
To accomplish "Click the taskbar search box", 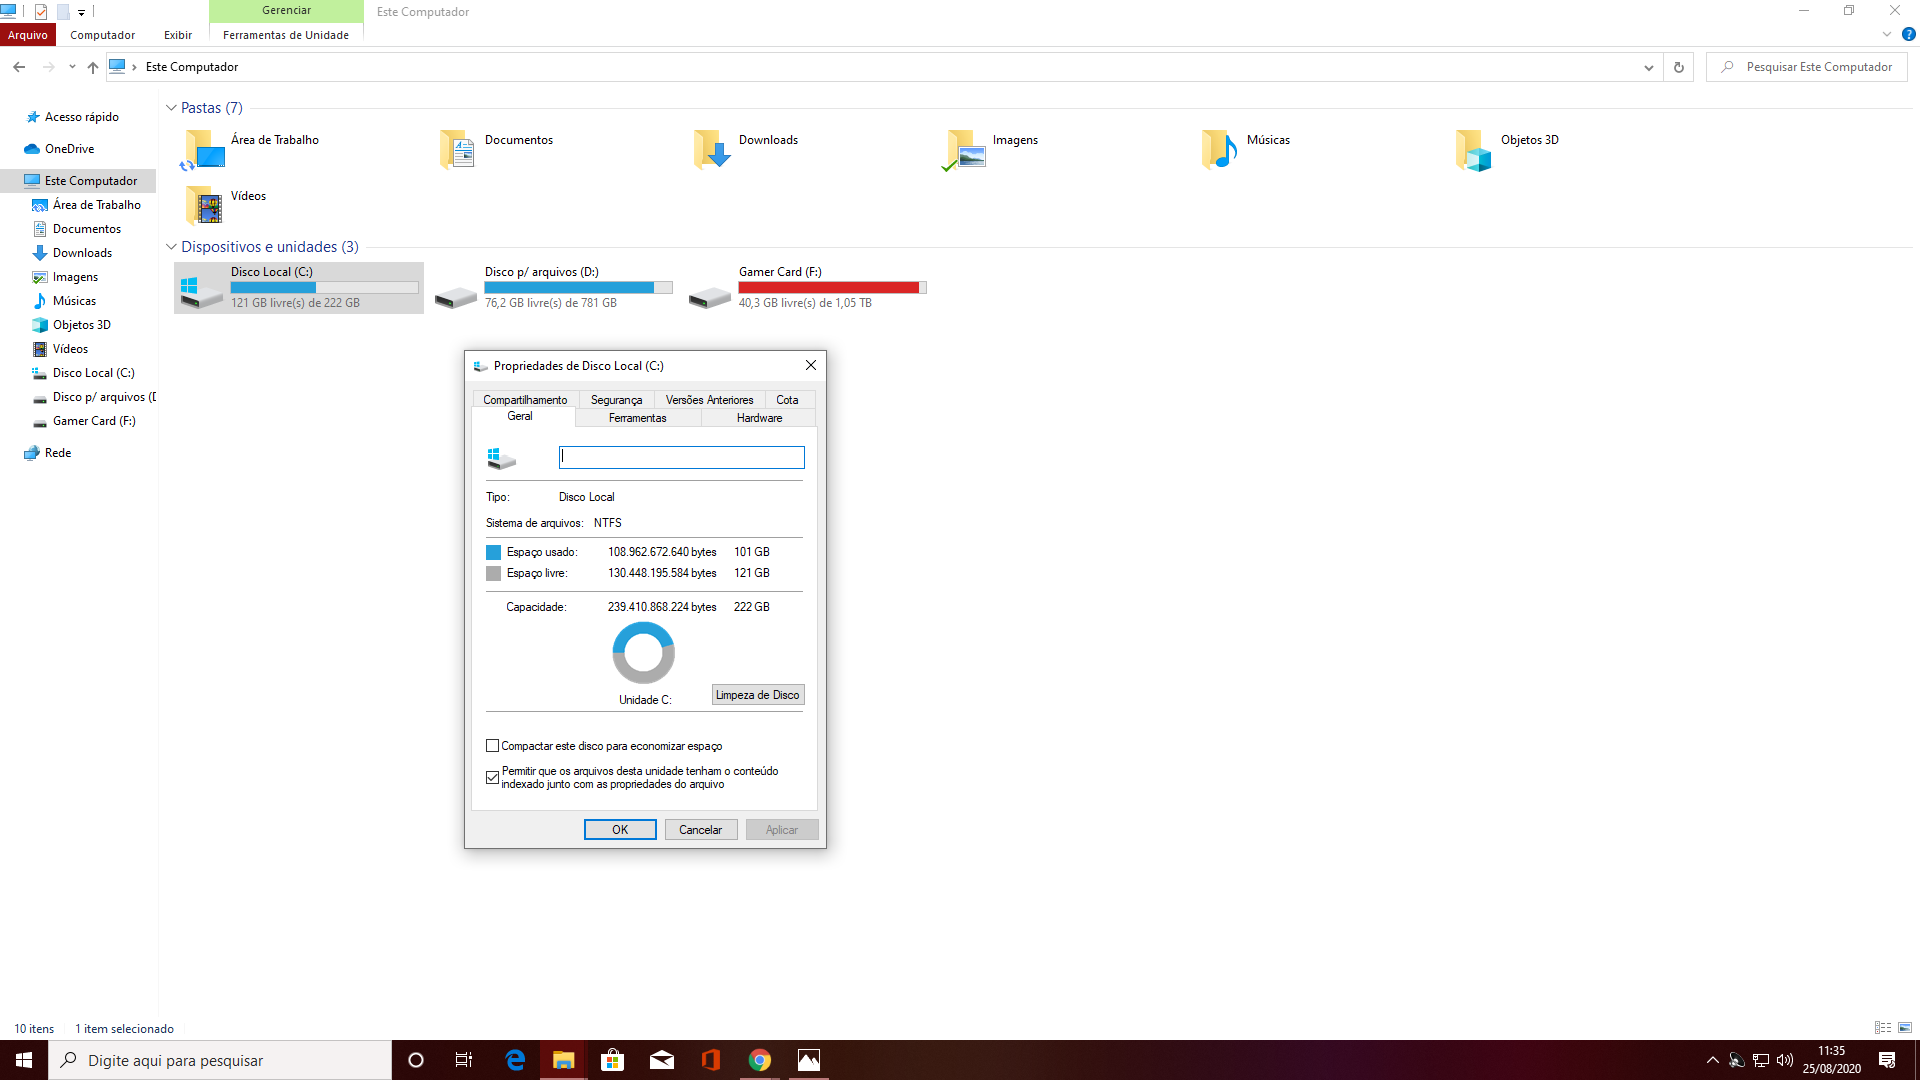I will pyautogui.click(x=220, y=1060).
